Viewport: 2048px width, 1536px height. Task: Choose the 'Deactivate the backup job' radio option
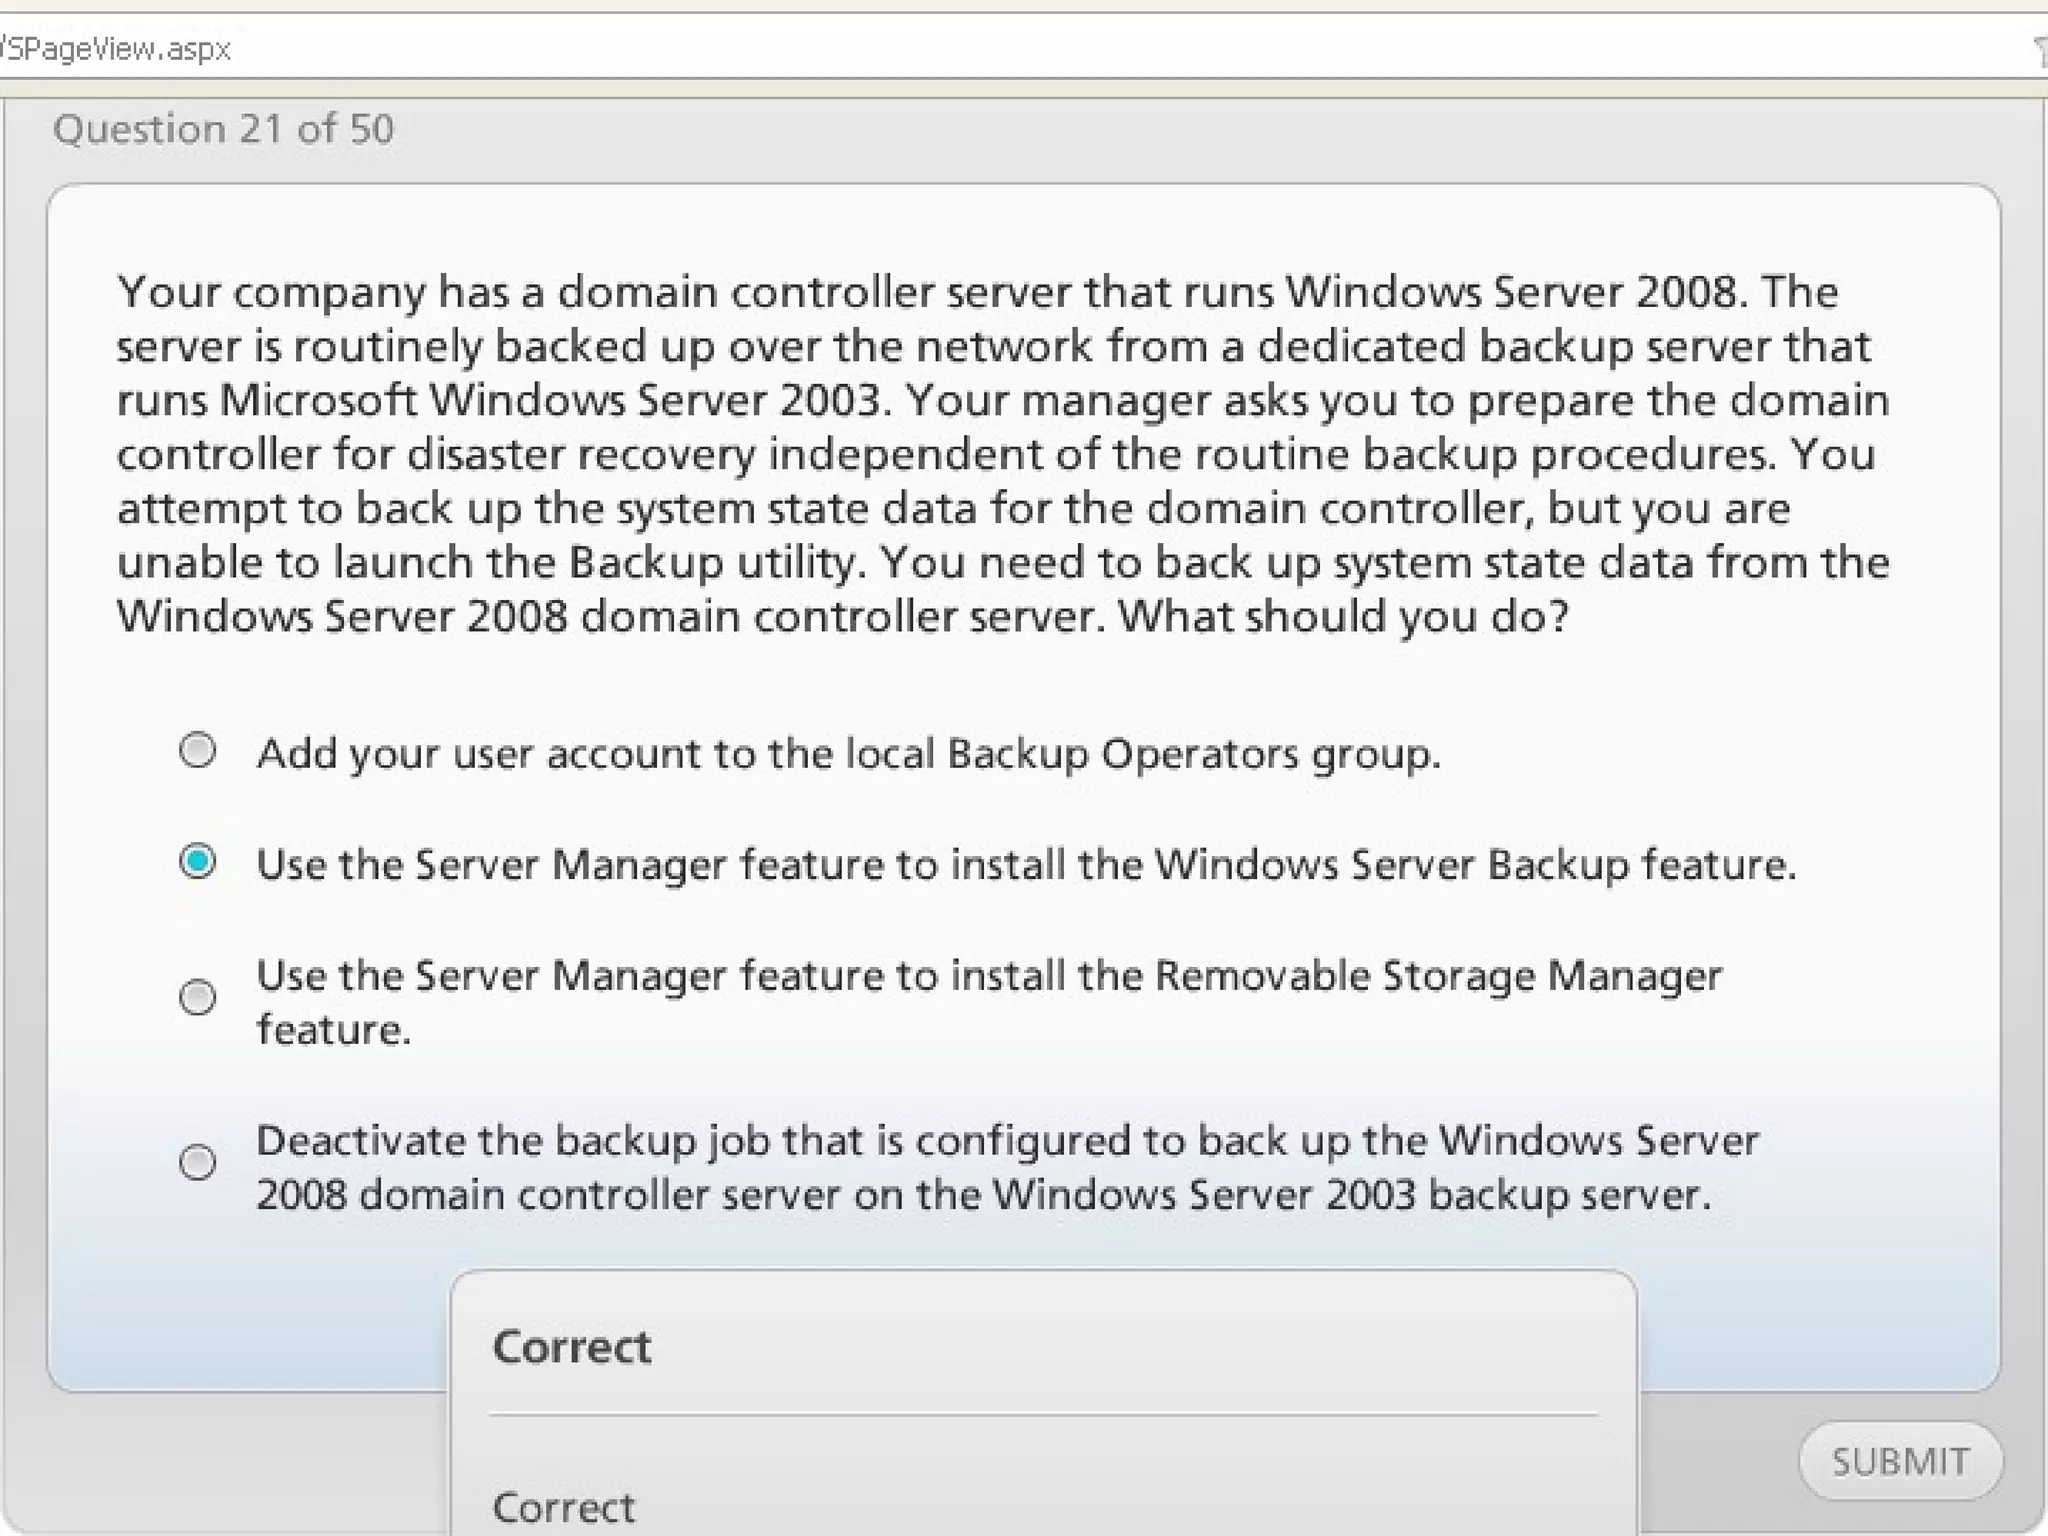[x=197, y=1162]
